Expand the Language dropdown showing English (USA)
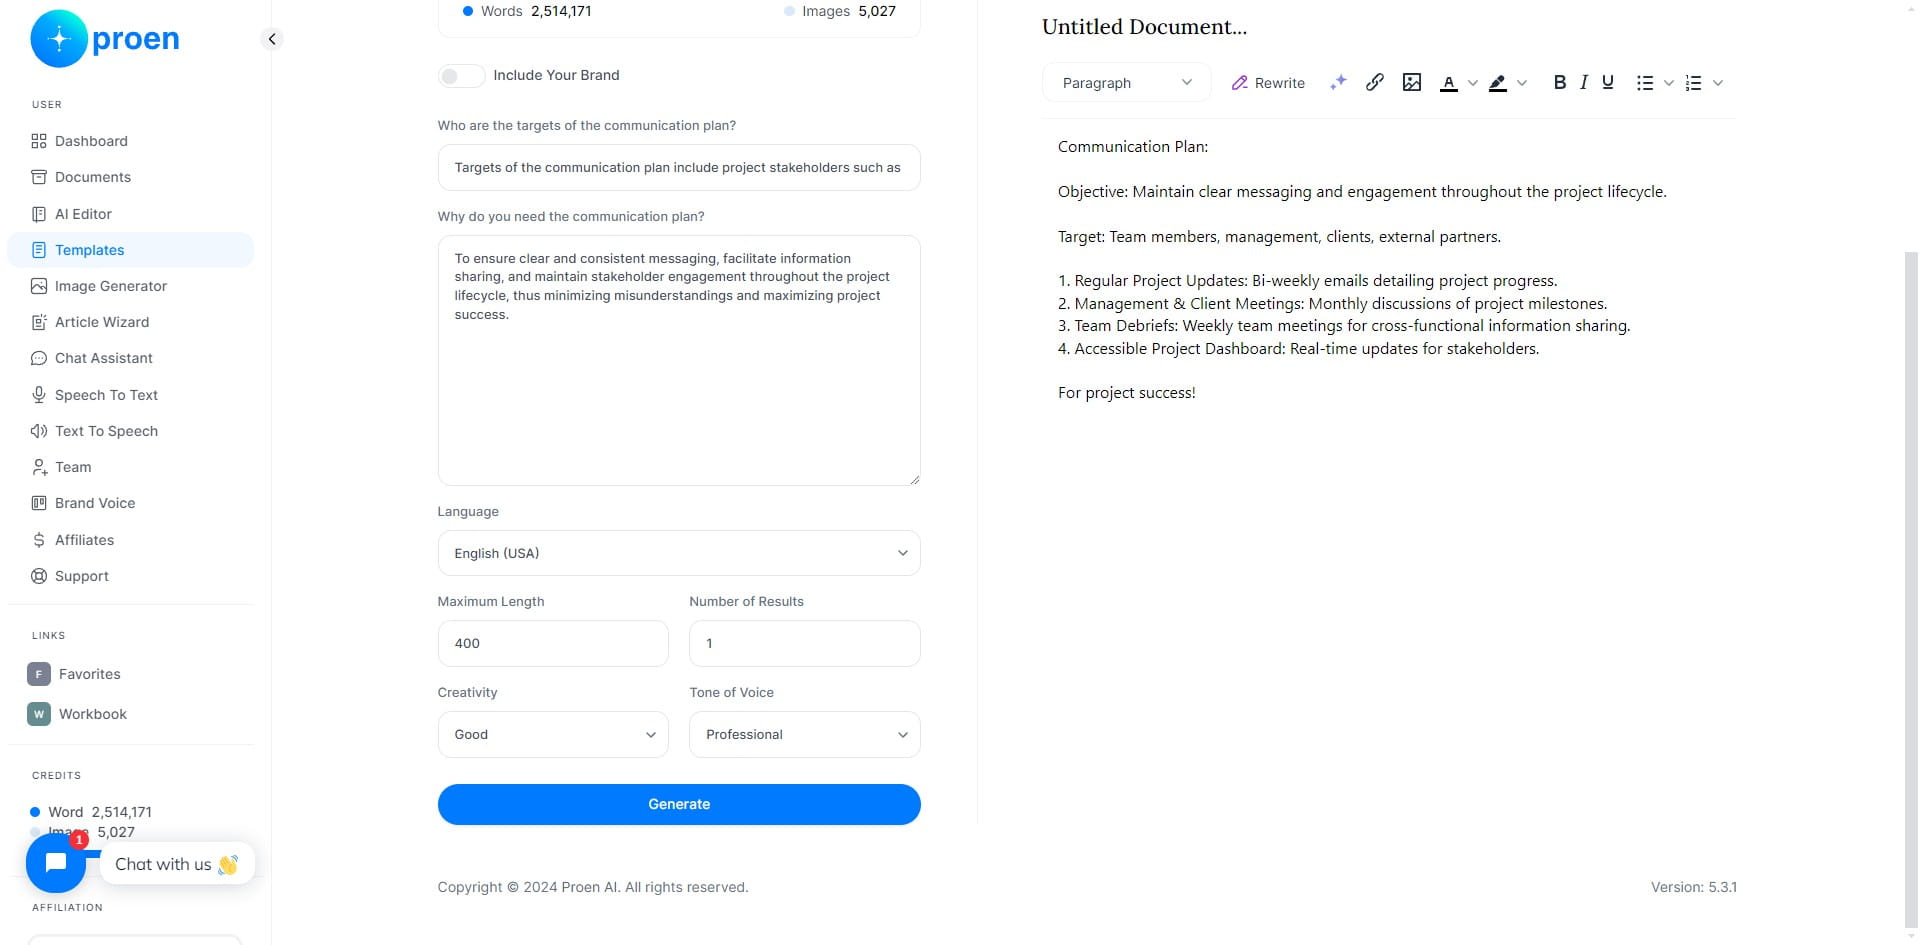The width and height of the screenshot is (1920, 945). (679, 553)
